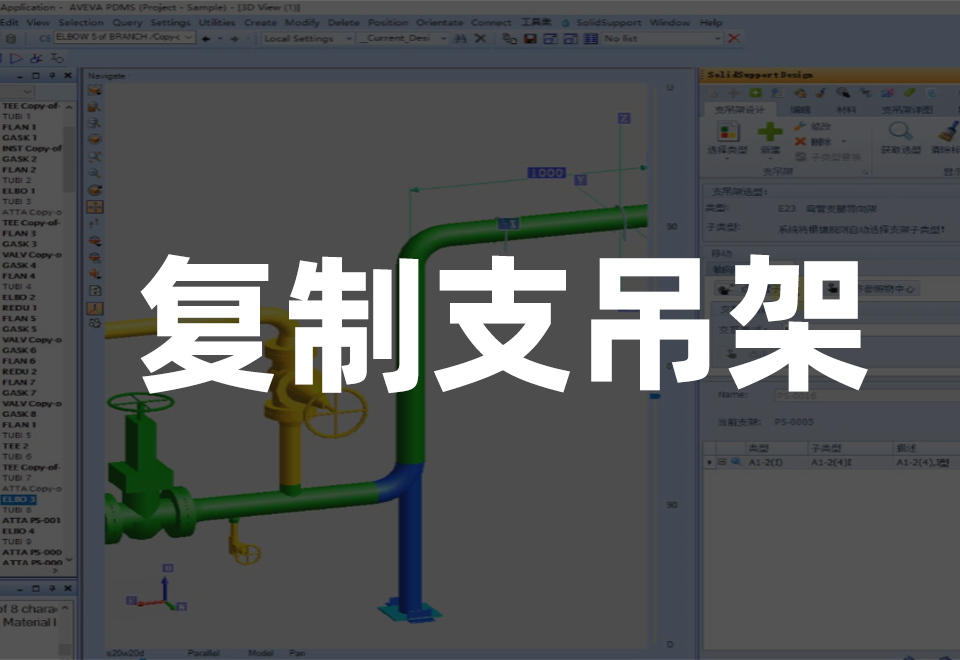Click the large green plus 新建 icon

pos(770,131)
